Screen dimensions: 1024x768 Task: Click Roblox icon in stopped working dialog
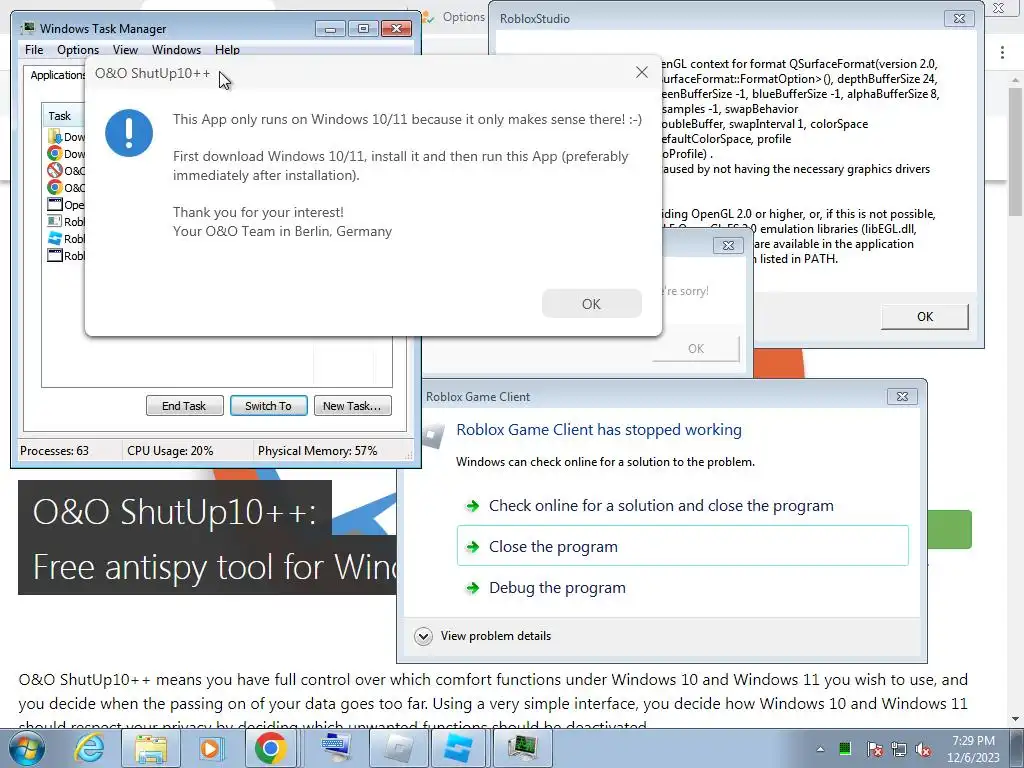(433, 436)
